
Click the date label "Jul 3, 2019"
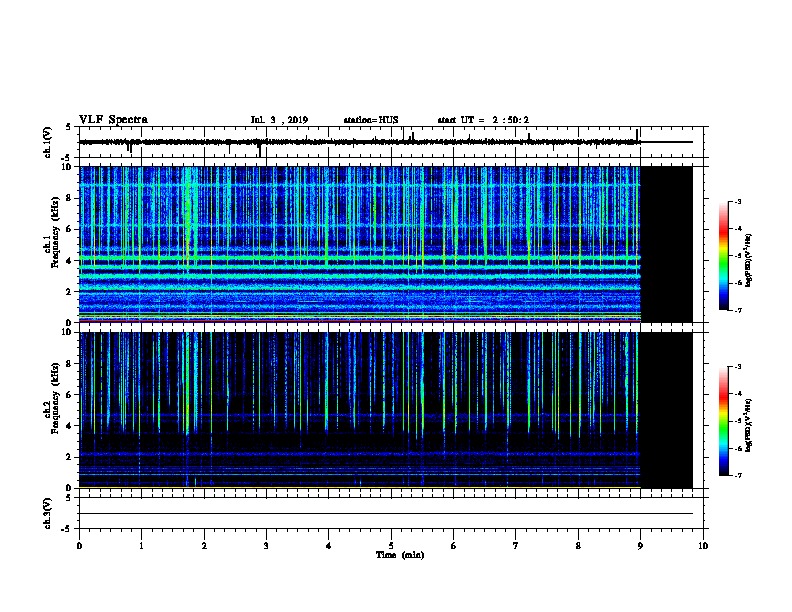[279, 120]
